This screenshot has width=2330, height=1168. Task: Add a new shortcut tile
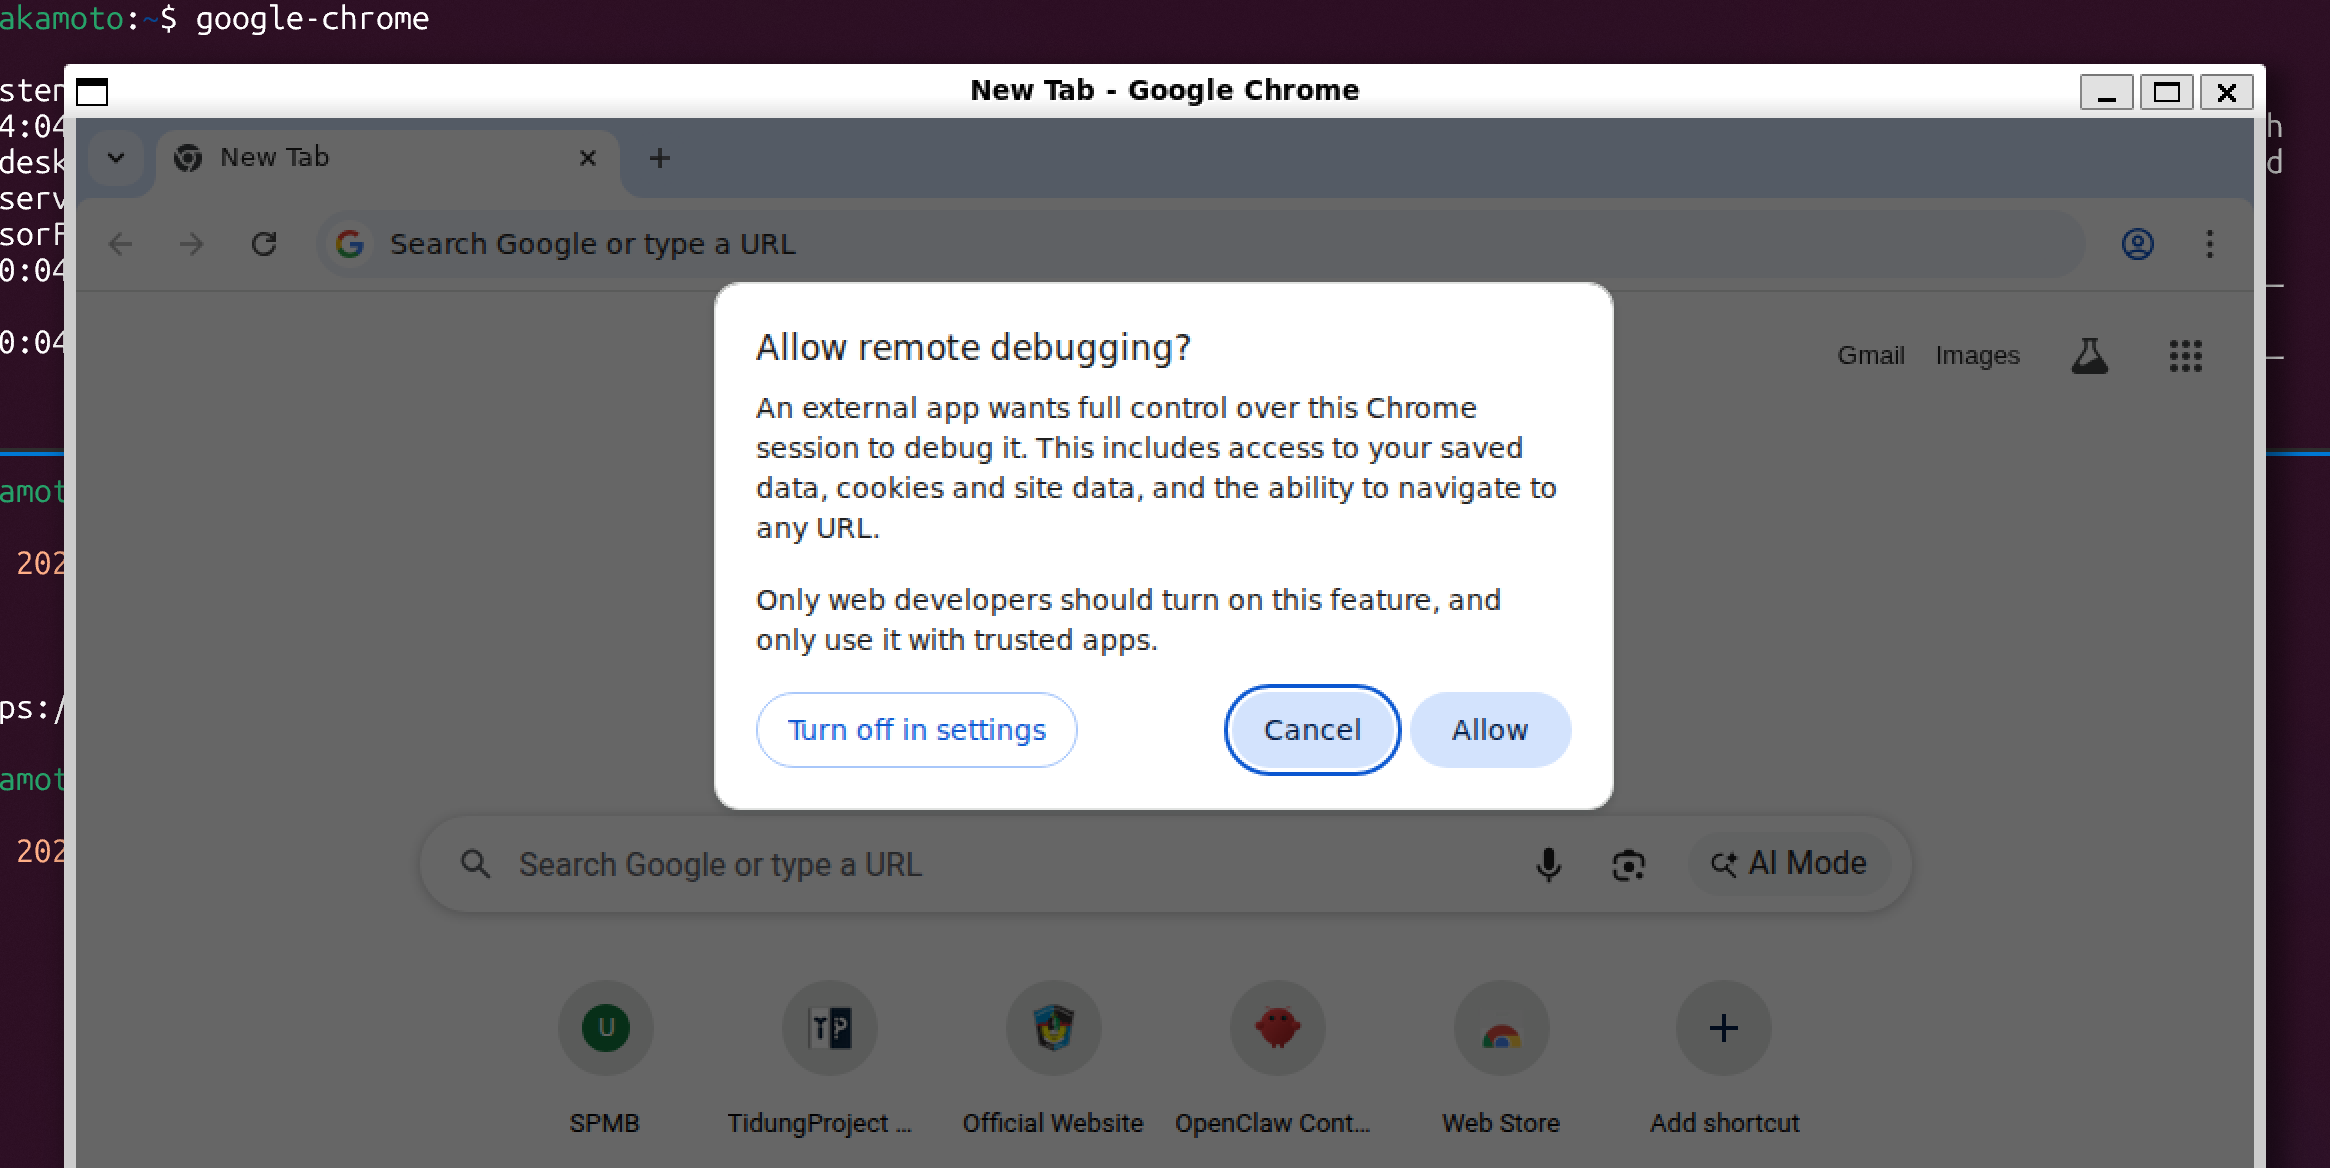coord(1724,1058)
